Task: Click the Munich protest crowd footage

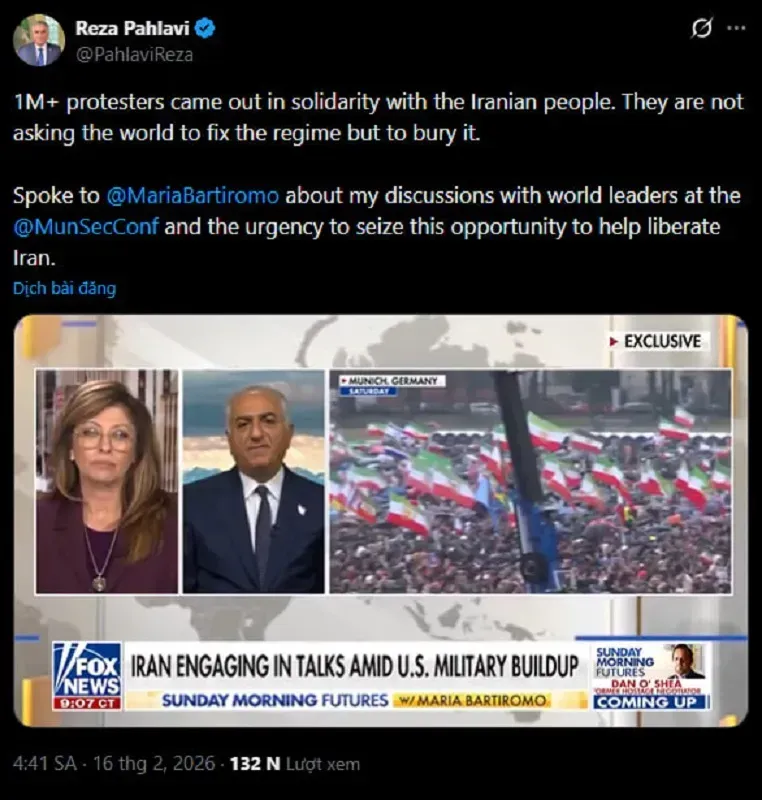Action: pyautogui.click(x=530, y=481)
